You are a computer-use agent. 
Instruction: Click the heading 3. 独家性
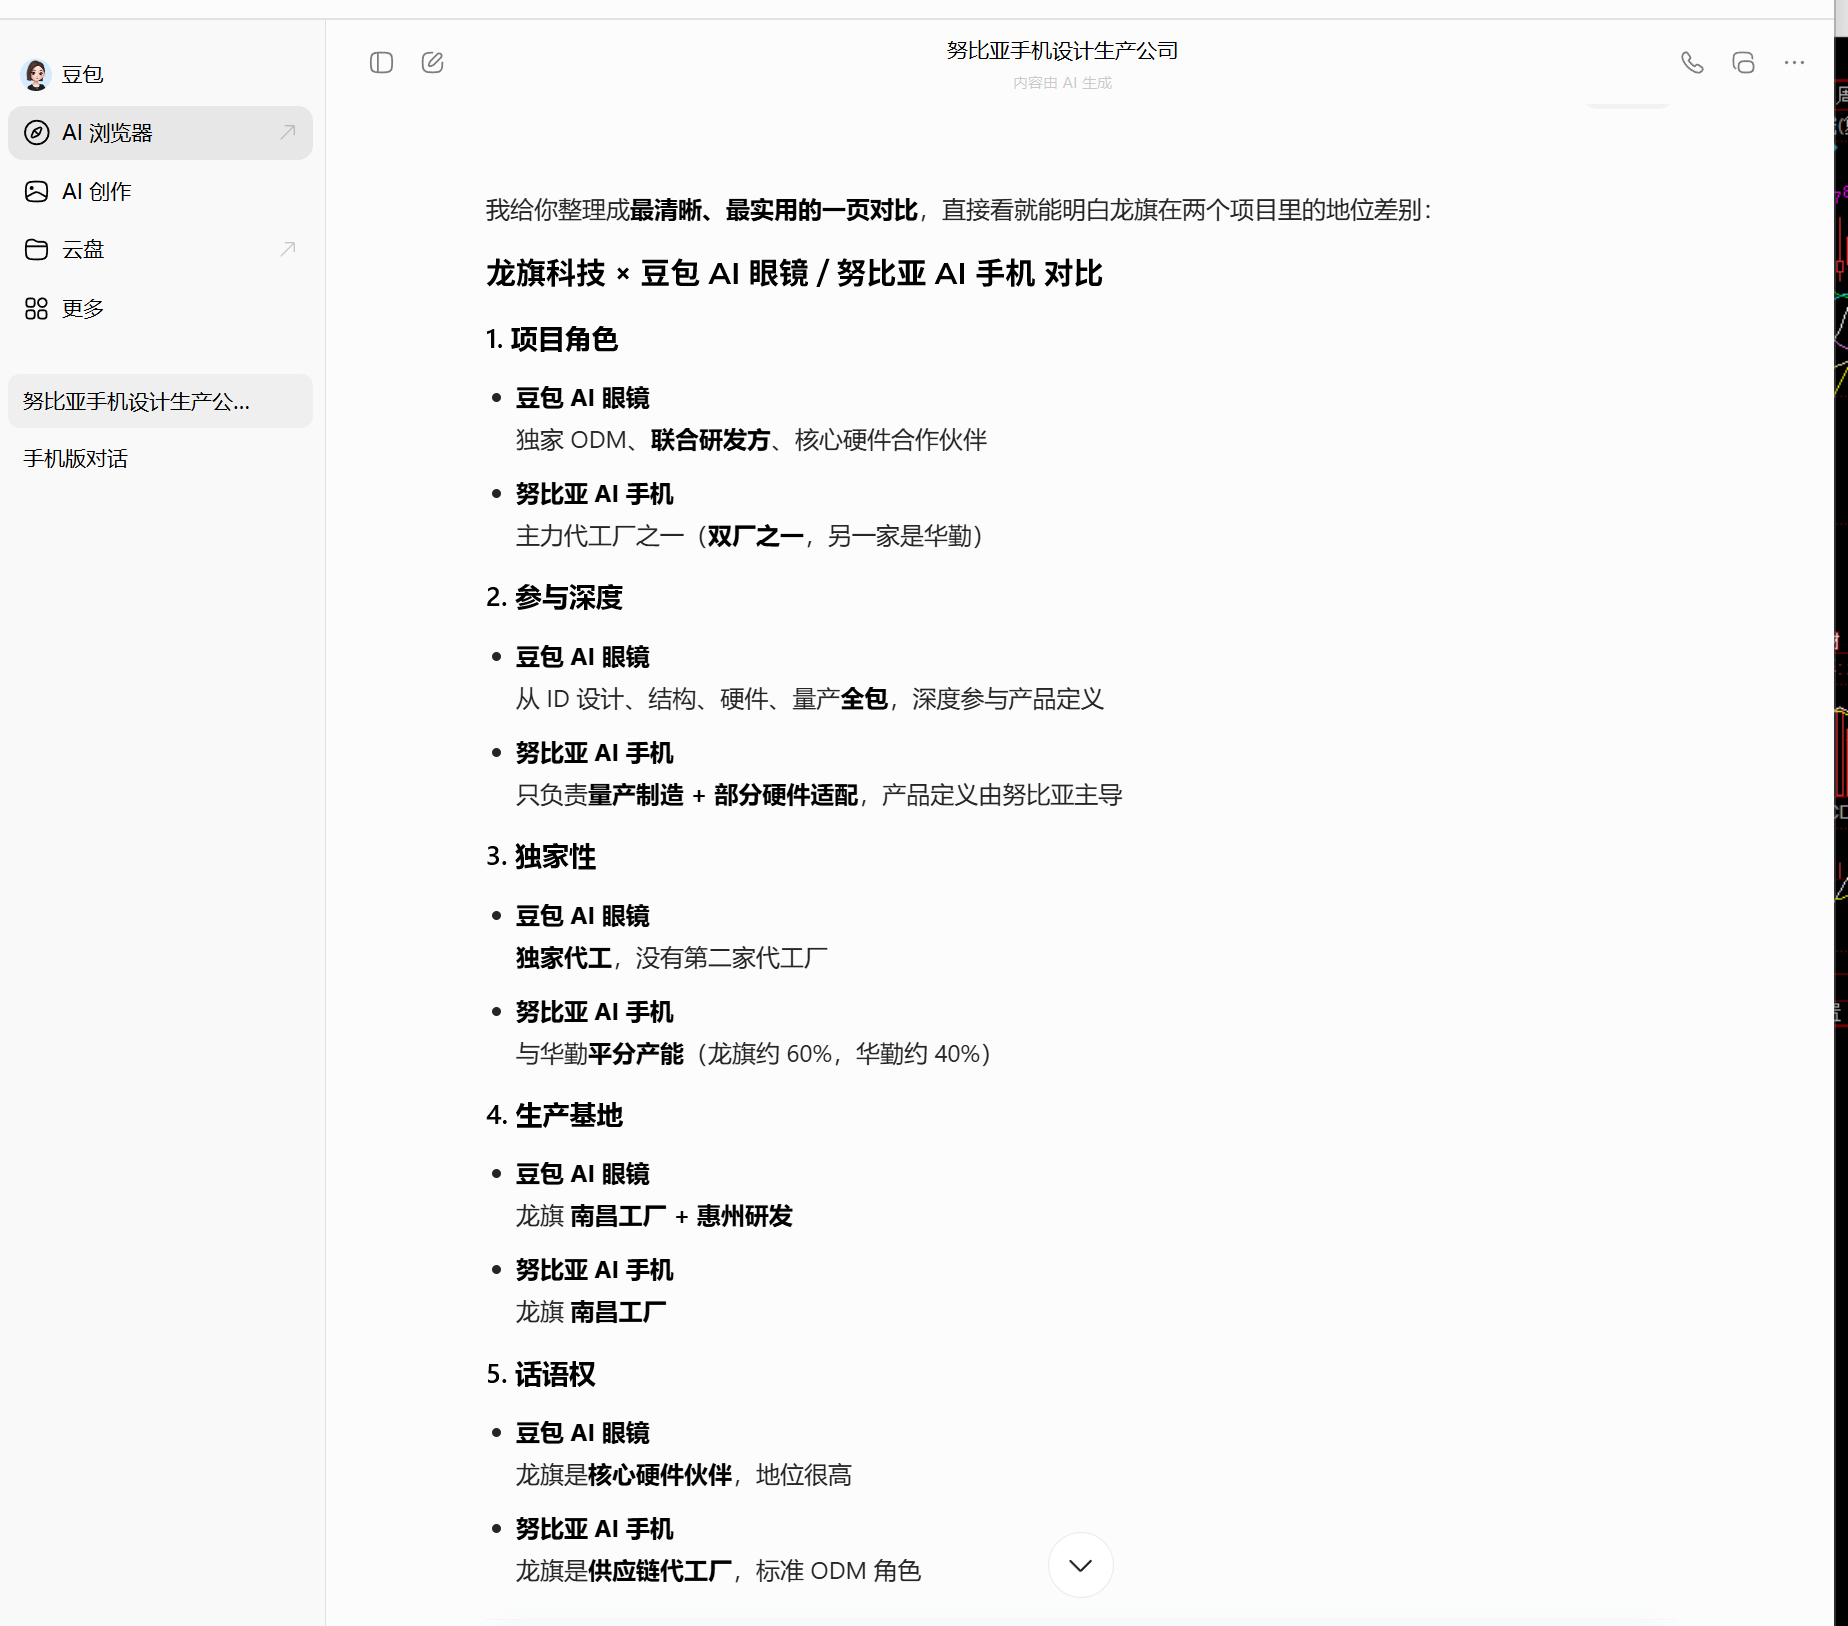point(541,857)
